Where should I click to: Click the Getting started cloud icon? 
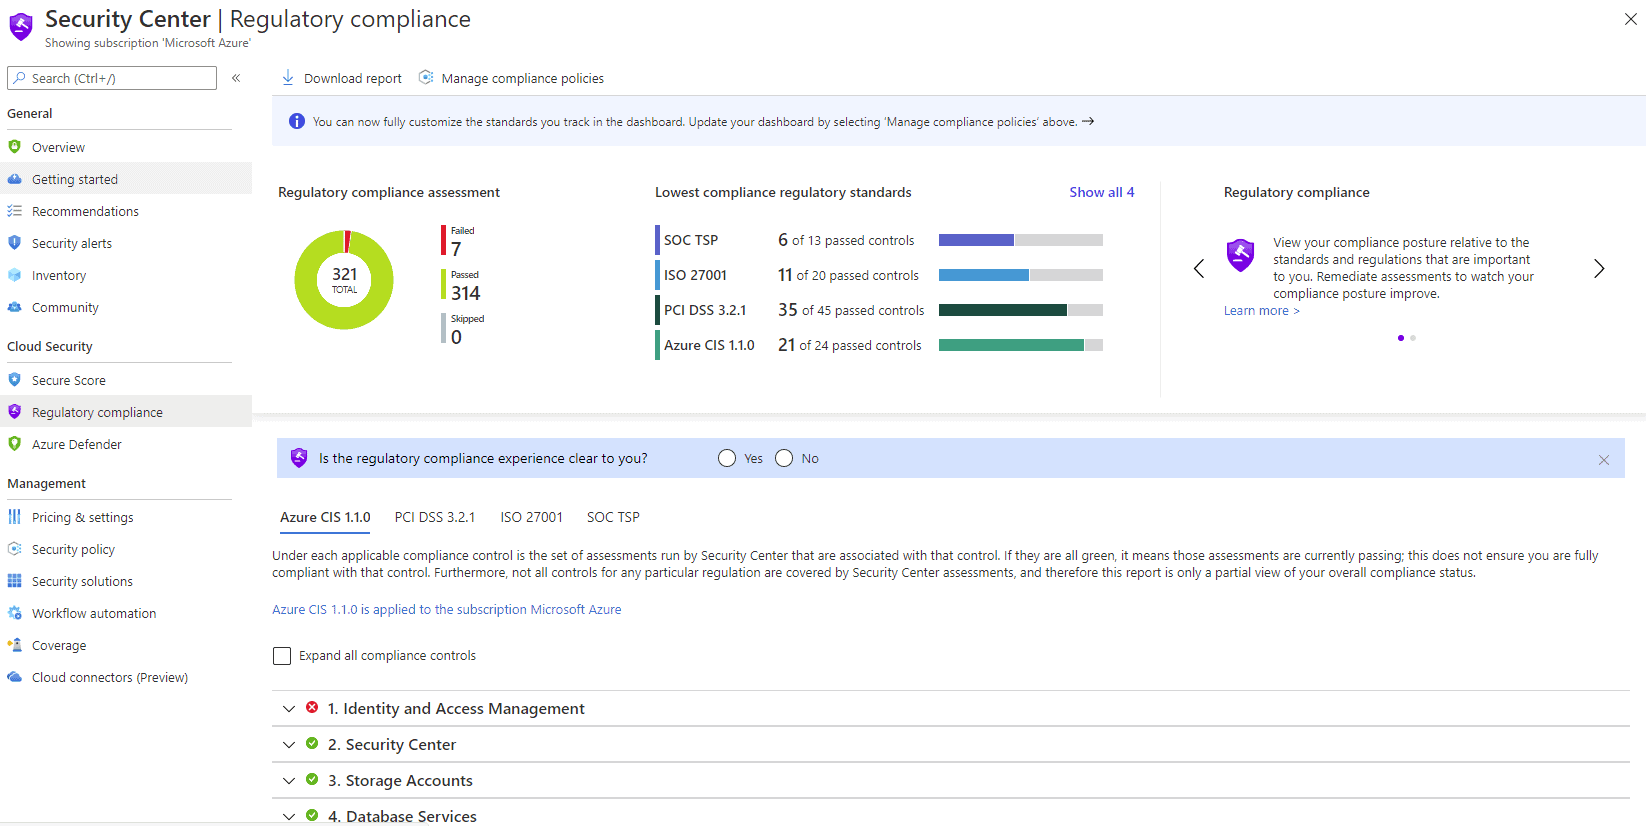(x=14, y=179)
